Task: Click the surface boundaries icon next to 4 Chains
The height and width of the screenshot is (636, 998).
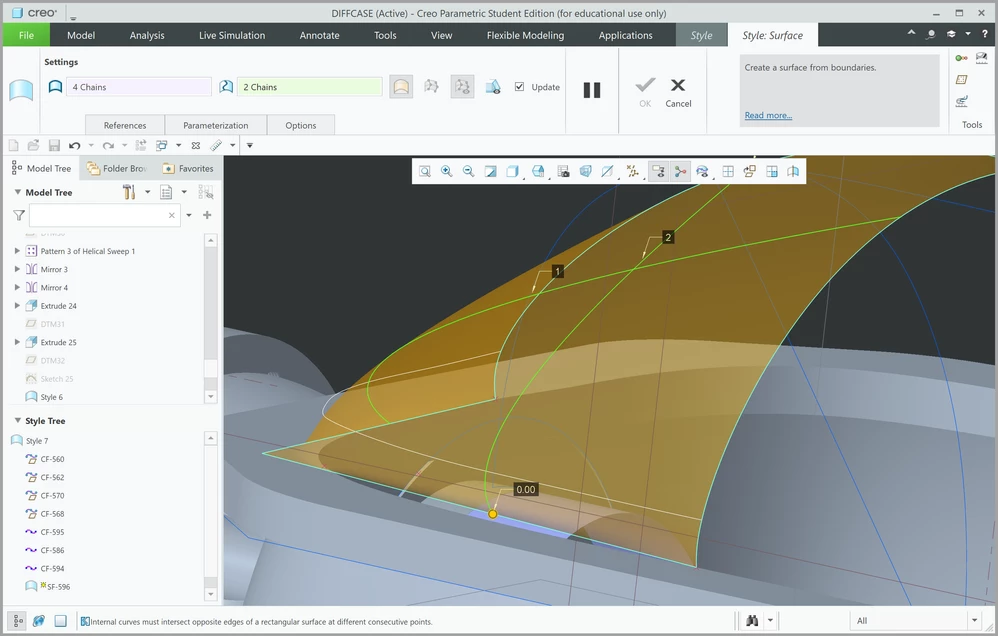Action: pos(55,86)
